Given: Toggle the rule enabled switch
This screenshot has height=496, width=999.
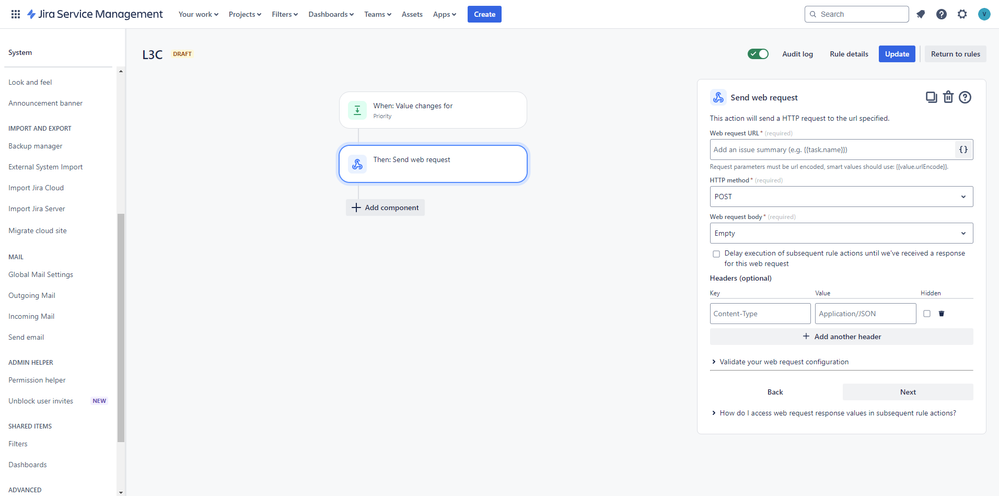Looking at the screenshot, I should click(x=758, y=54).
